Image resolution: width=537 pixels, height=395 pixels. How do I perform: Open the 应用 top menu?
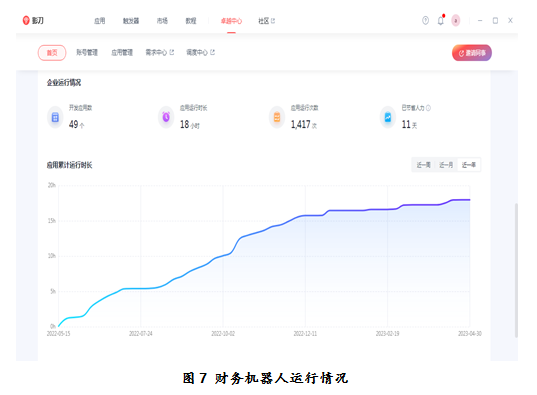click(x=99, y=21)
